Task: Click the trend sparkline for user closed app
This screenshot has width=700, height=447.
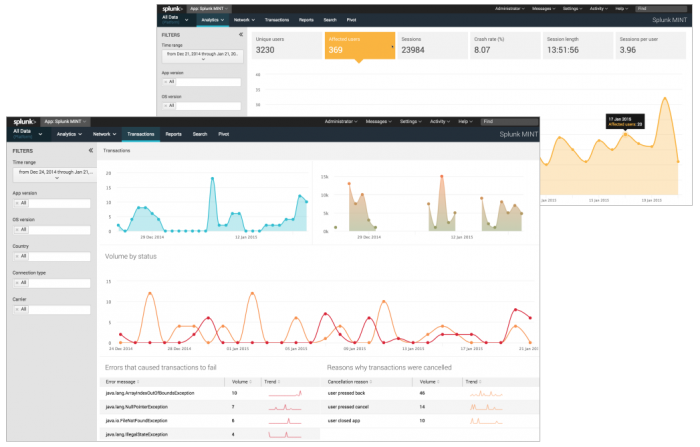Action: [x=486, y=421]
